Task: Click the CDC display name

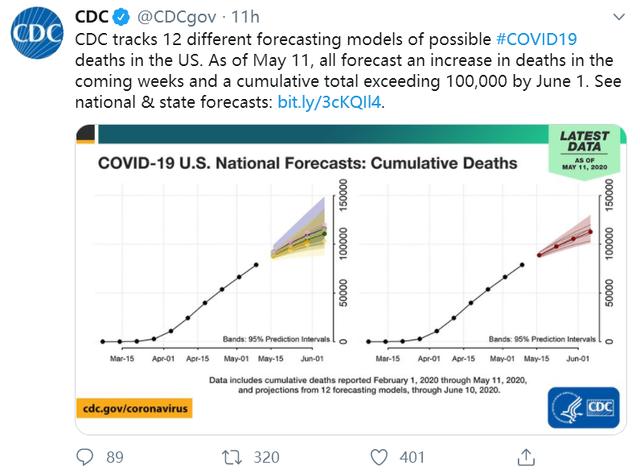Action: tap(92, 18)
